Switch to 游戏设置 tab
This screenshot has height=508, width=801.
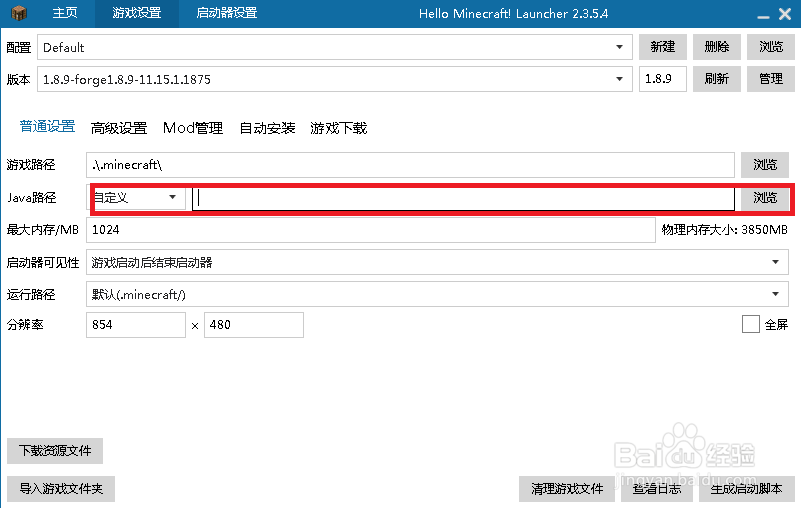137,13
